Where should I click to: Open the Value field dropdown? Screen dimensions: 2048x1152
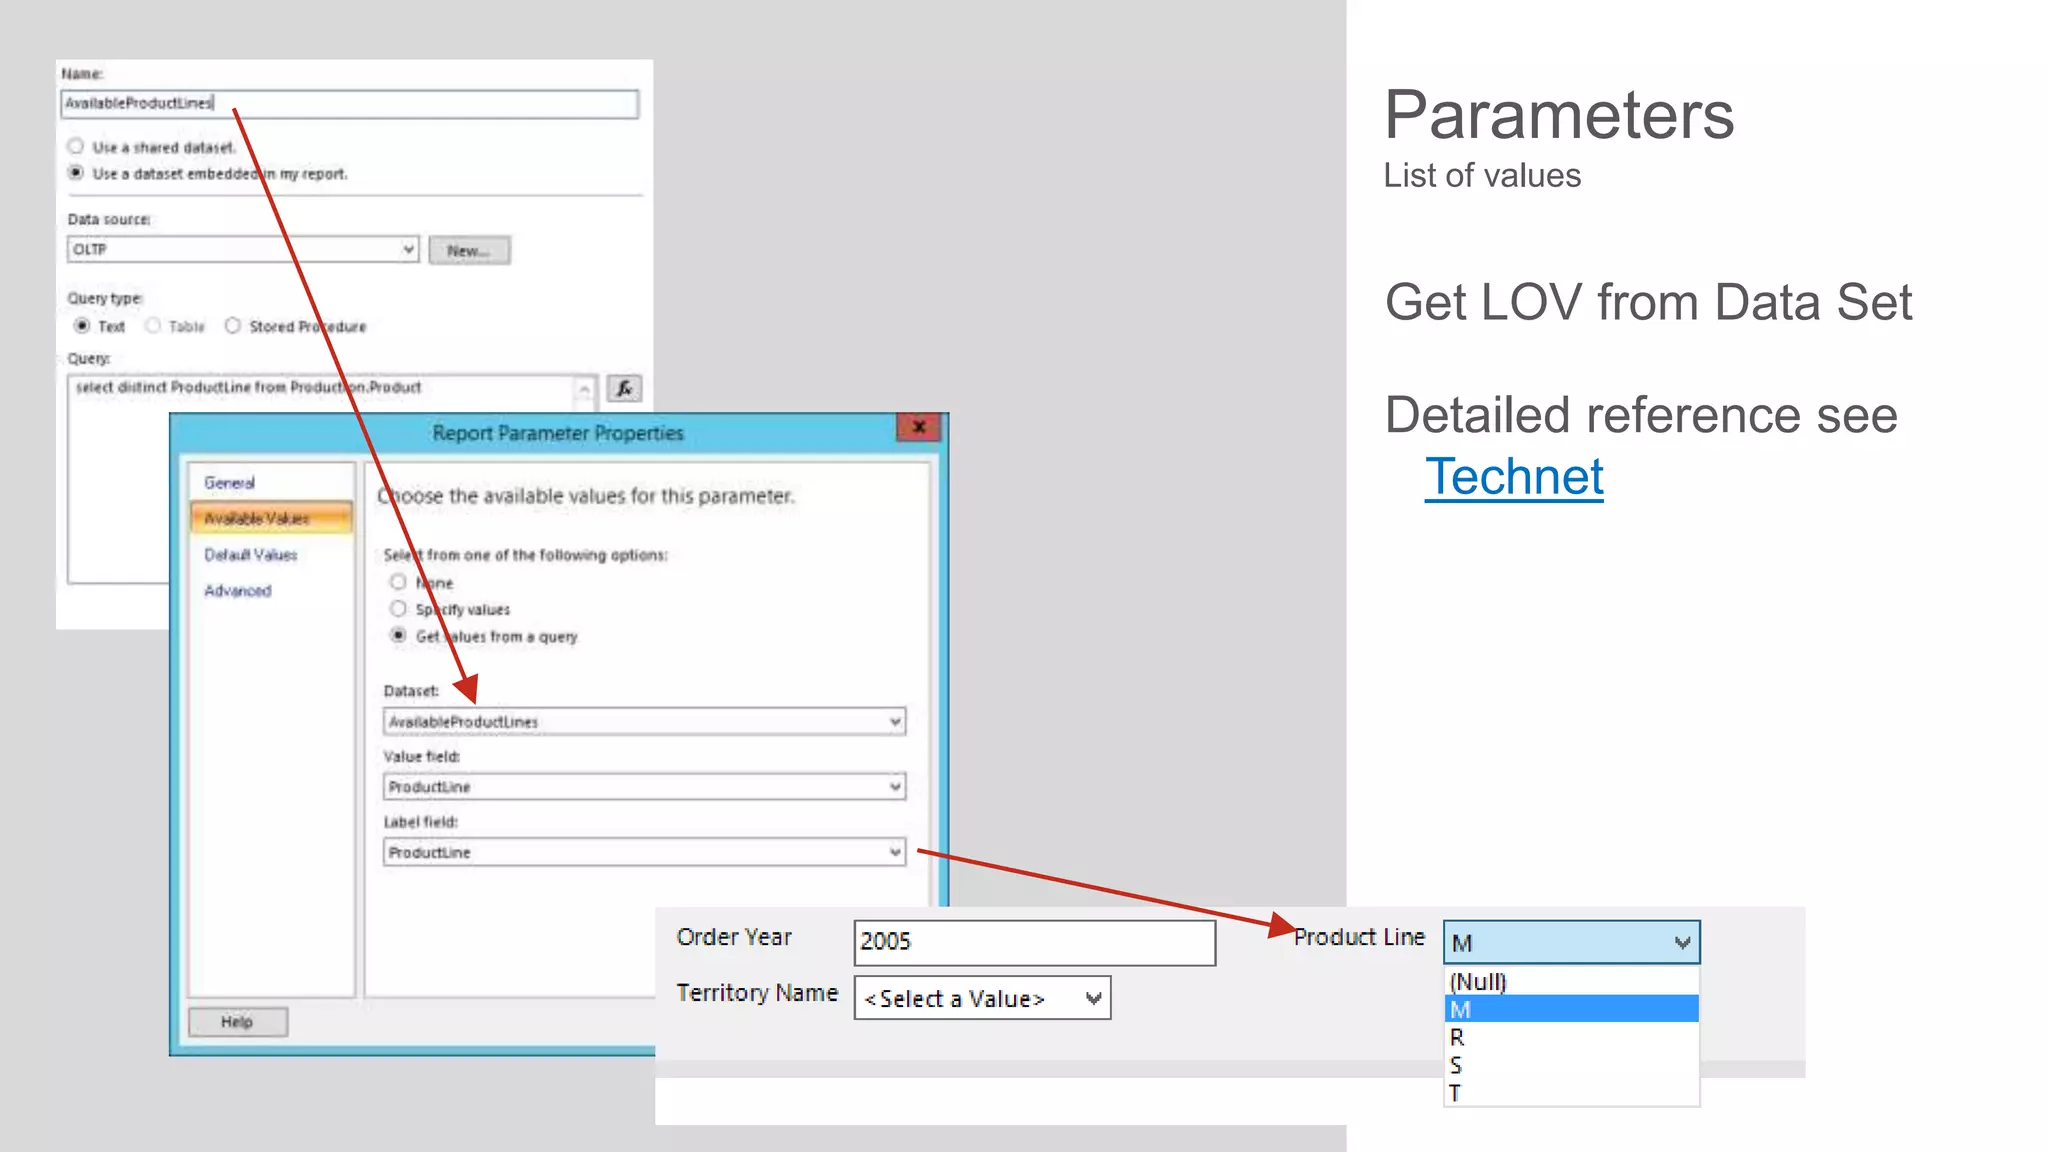click(644, 786)
